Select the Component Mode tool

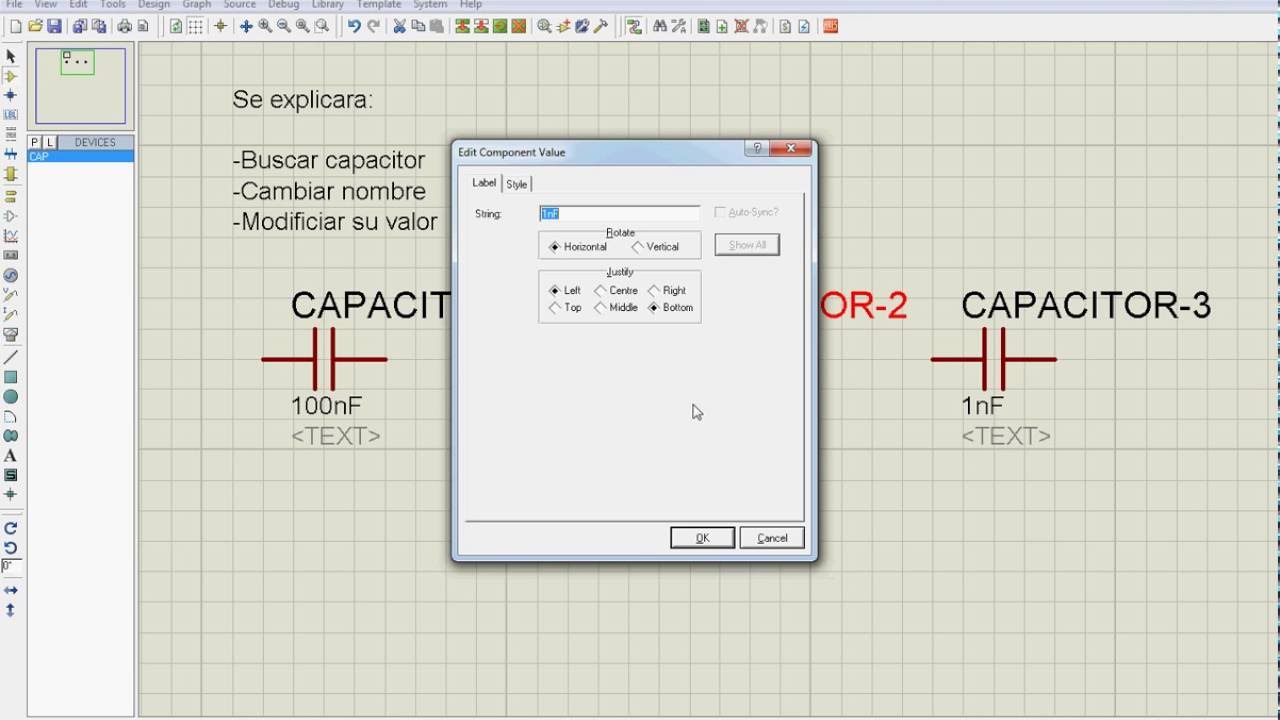pos(10,76)
